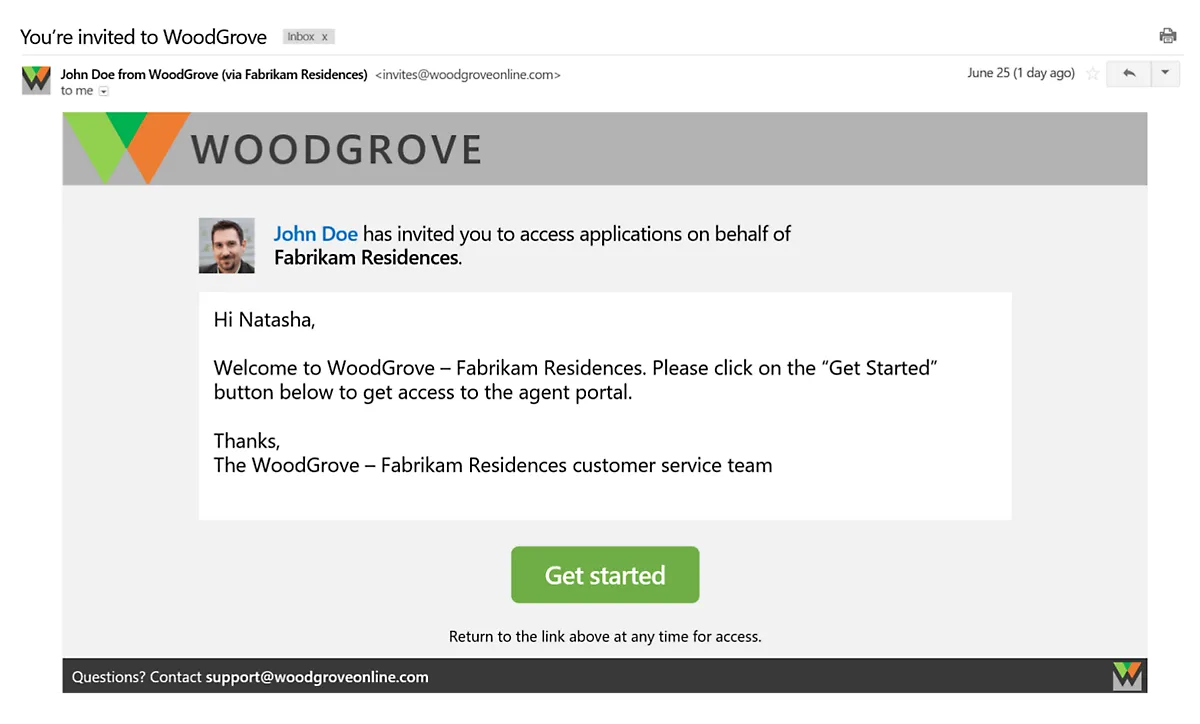The height and width of the screenshot is (724, 1200).
Task: Star this email from WoodGrove
Action: pos(1092,74)
